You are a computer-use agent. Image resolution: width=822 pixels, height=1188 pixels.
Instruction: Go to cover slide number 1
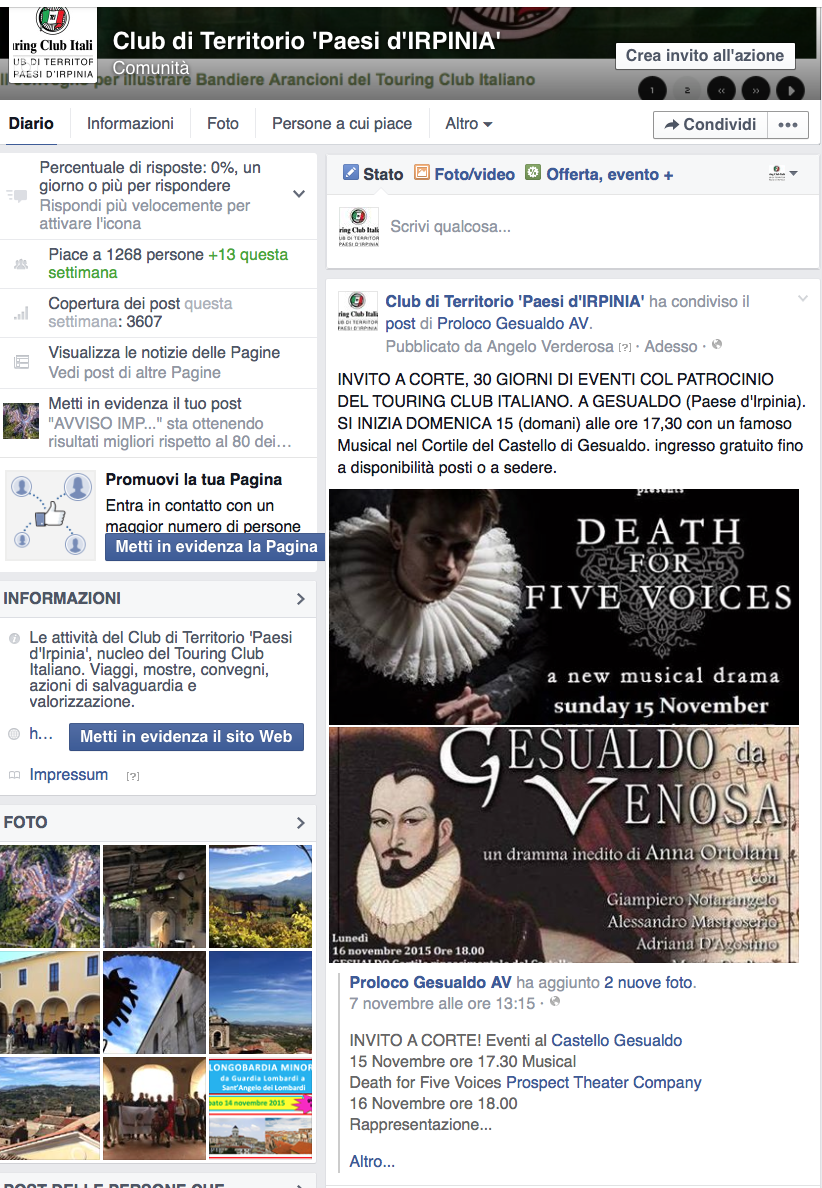(652, 90)
